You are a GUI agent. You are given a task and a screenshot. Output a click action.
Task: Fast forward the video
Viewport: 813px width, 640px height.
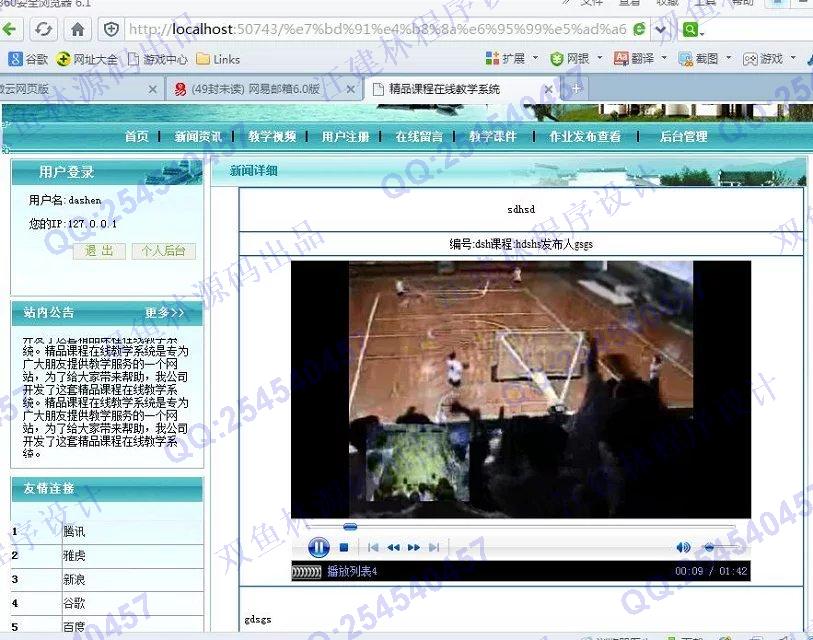coord(414,547)
